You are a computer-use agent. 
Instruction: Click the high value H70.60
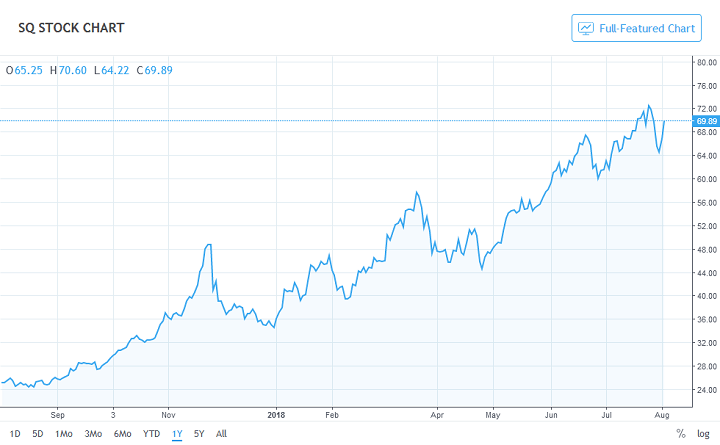coord(68,70)
